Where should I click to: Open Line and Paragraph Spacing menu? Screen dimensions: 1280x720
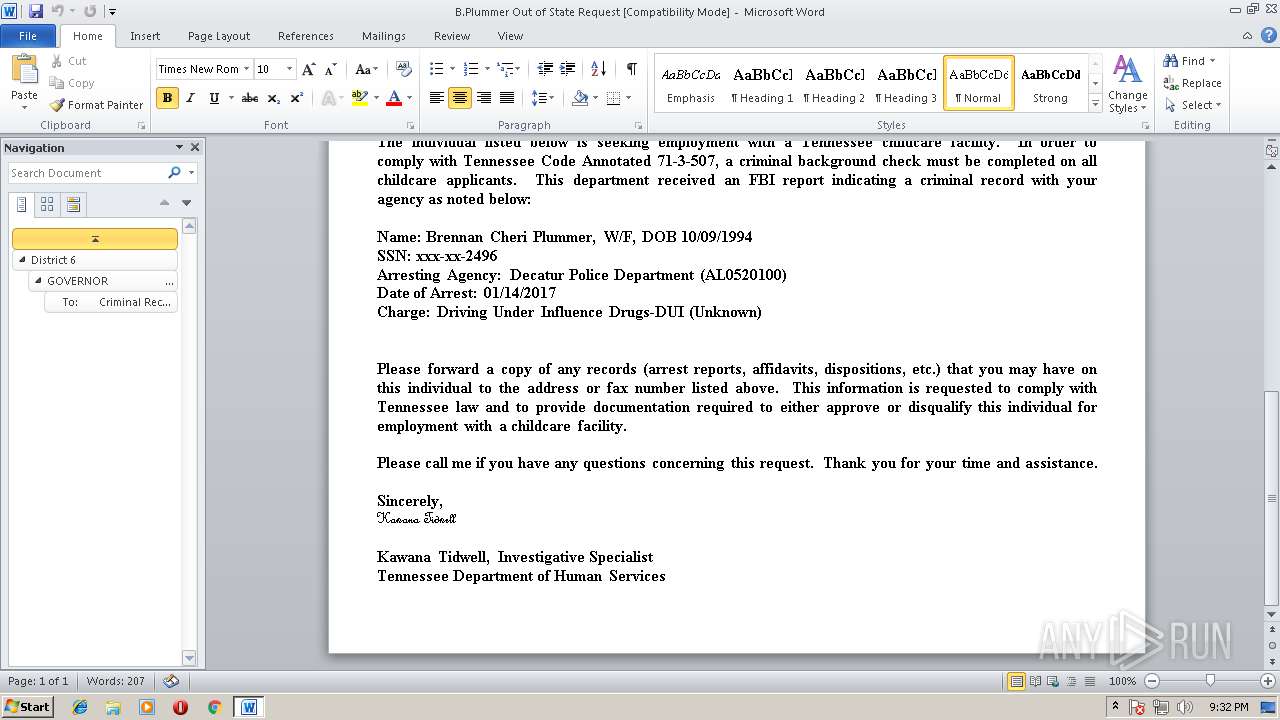[542, 98]
